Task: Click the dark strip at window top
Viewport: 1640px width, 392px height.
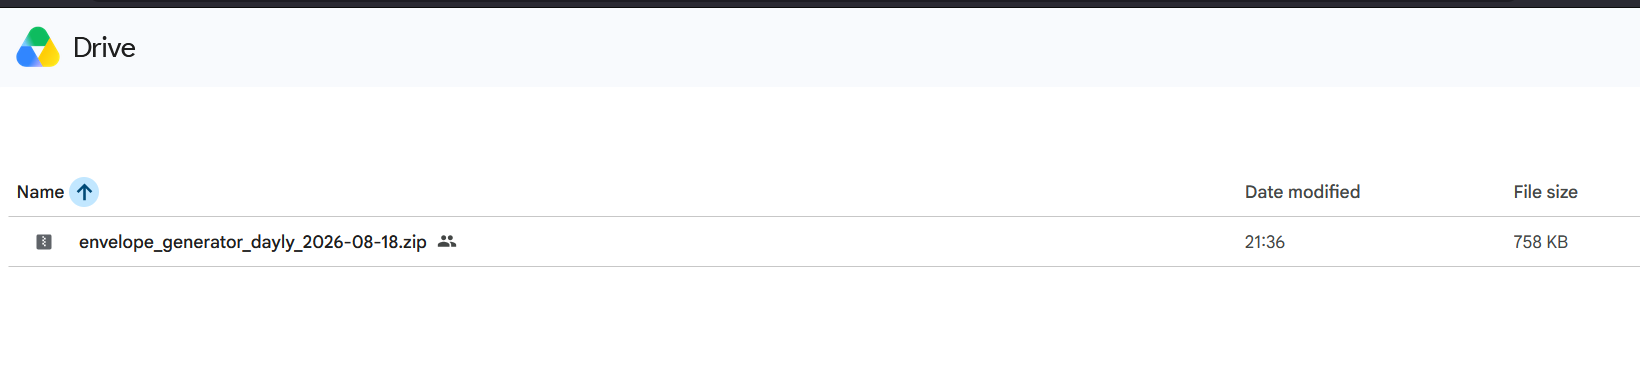Action: [820, 4]
